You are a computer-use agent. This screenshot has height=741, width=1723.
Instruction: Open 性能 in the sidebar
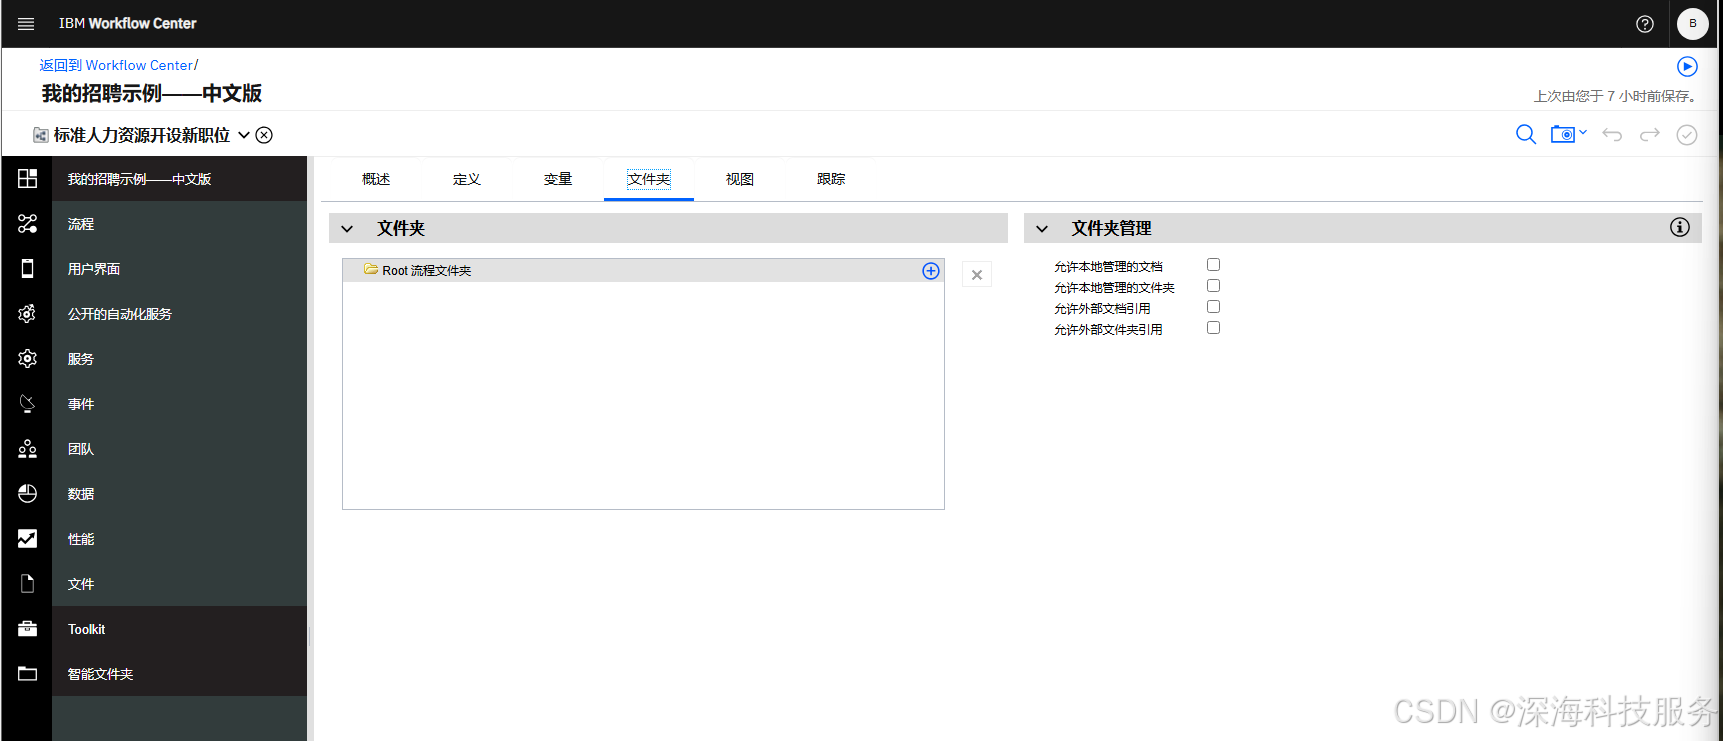180,539
